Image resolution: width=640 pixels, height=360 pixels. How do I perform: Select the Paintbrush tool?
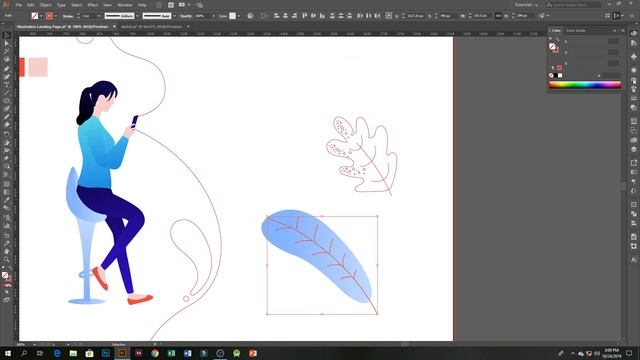click(x=7, y=109)
